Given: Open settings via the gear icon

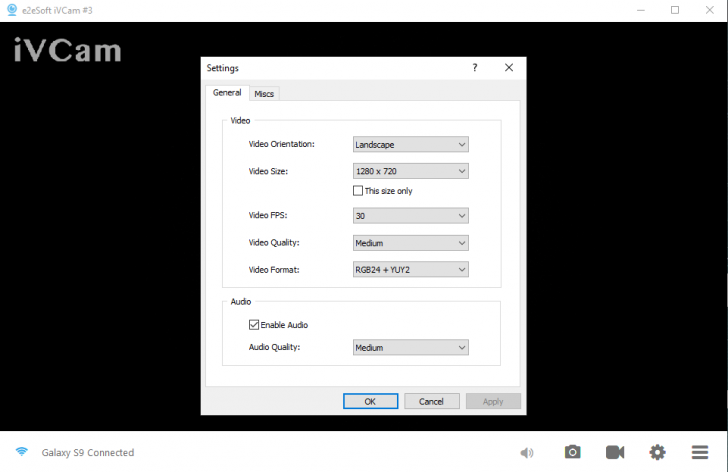Looking at the screenshot, I should [657, 452].
